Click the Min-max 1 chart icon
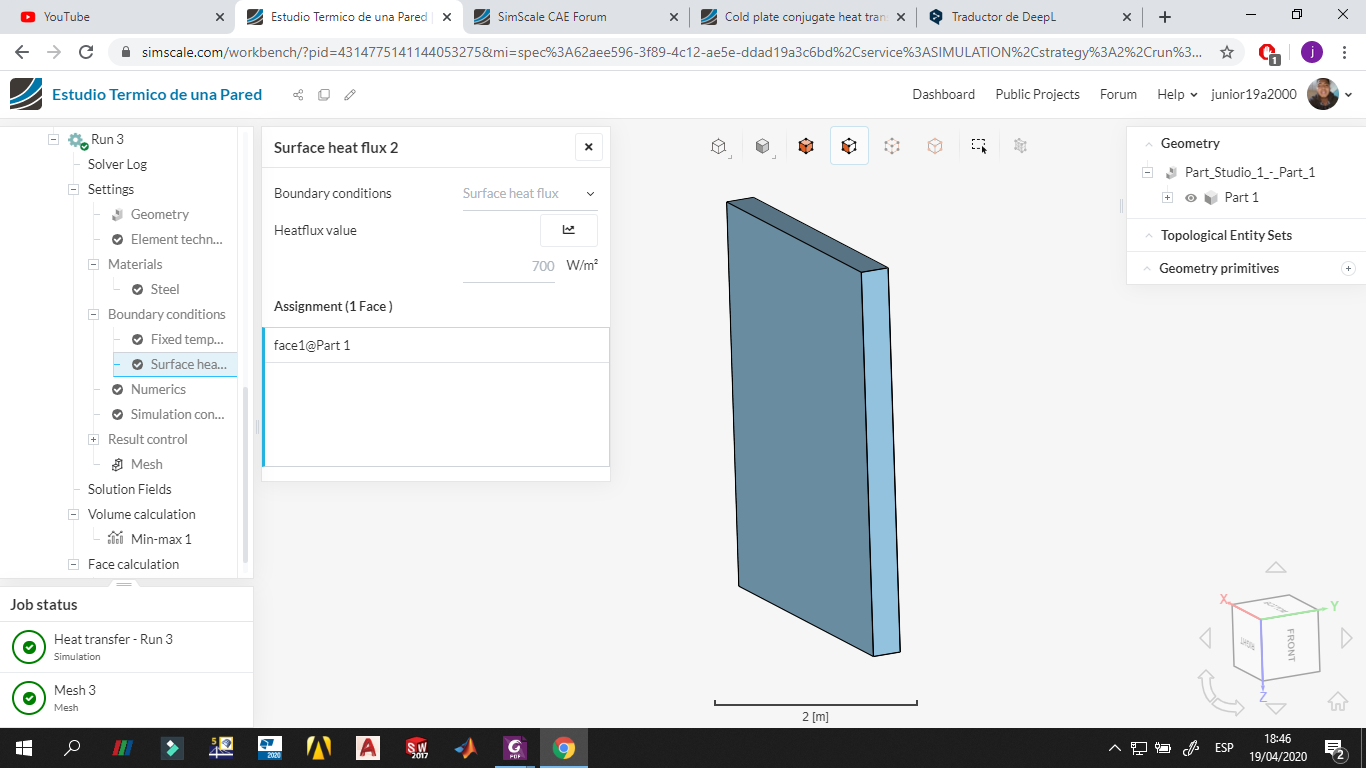 click(x=116, y=539)
